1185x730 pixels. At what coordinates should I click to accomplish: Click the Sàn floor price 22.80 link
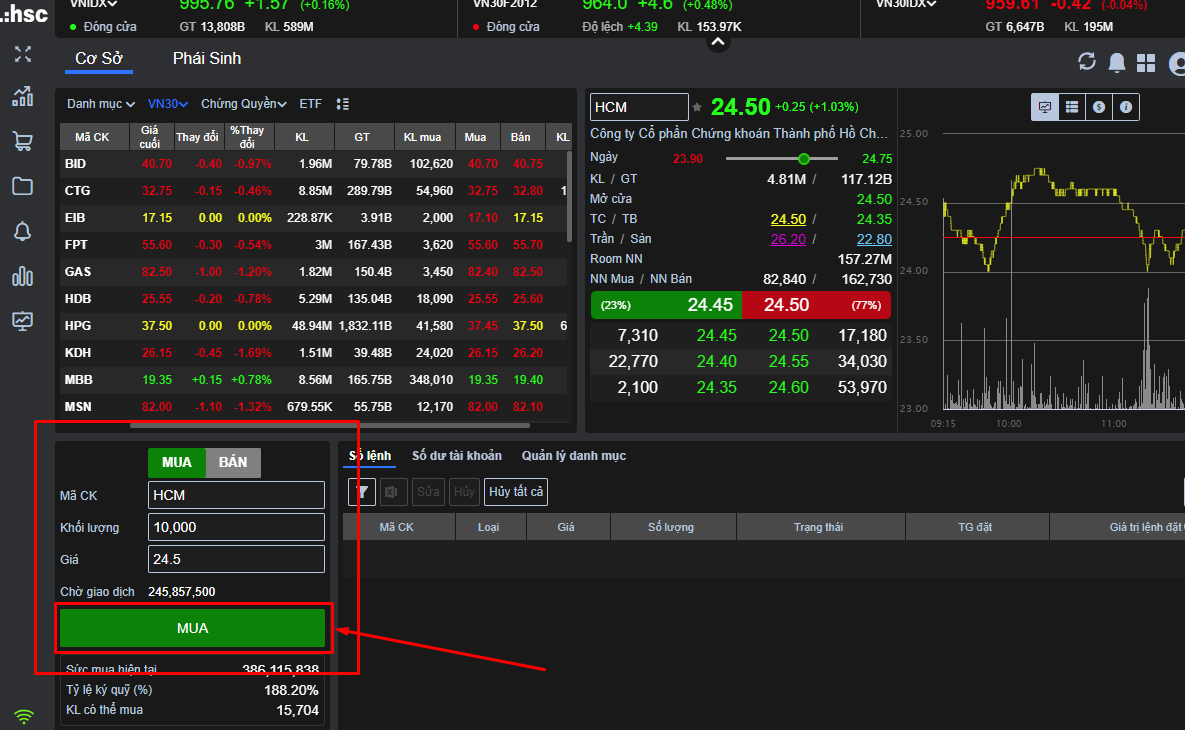pos(874,239)
